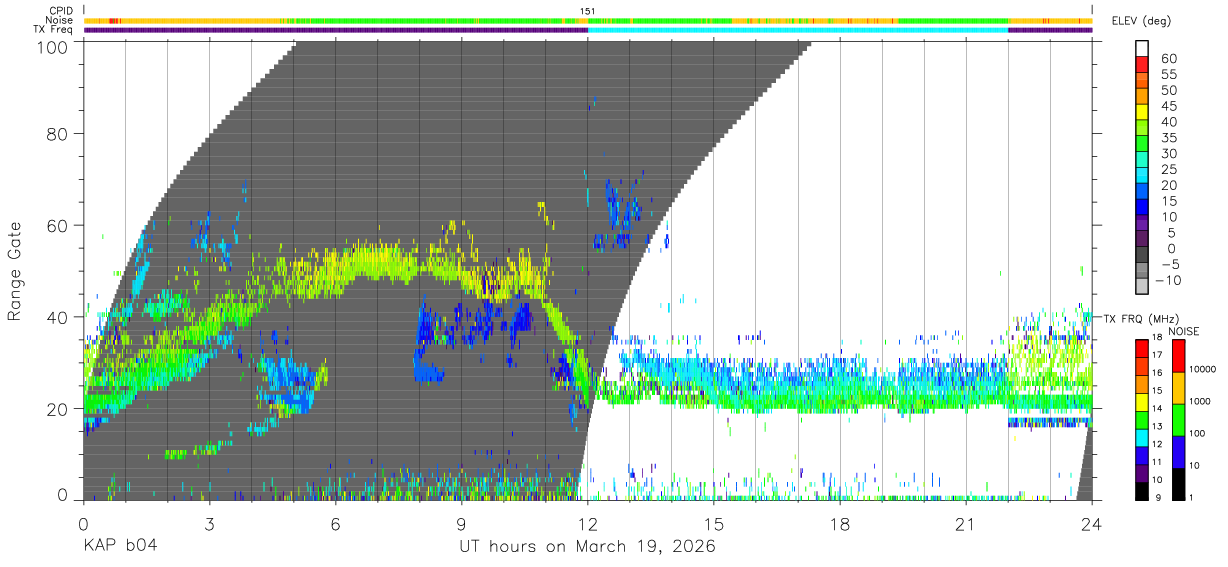The width and height of the screenshot is (1228, 567).
Task: Click the x-axis tick label '12'
Action: click(587, 524)
